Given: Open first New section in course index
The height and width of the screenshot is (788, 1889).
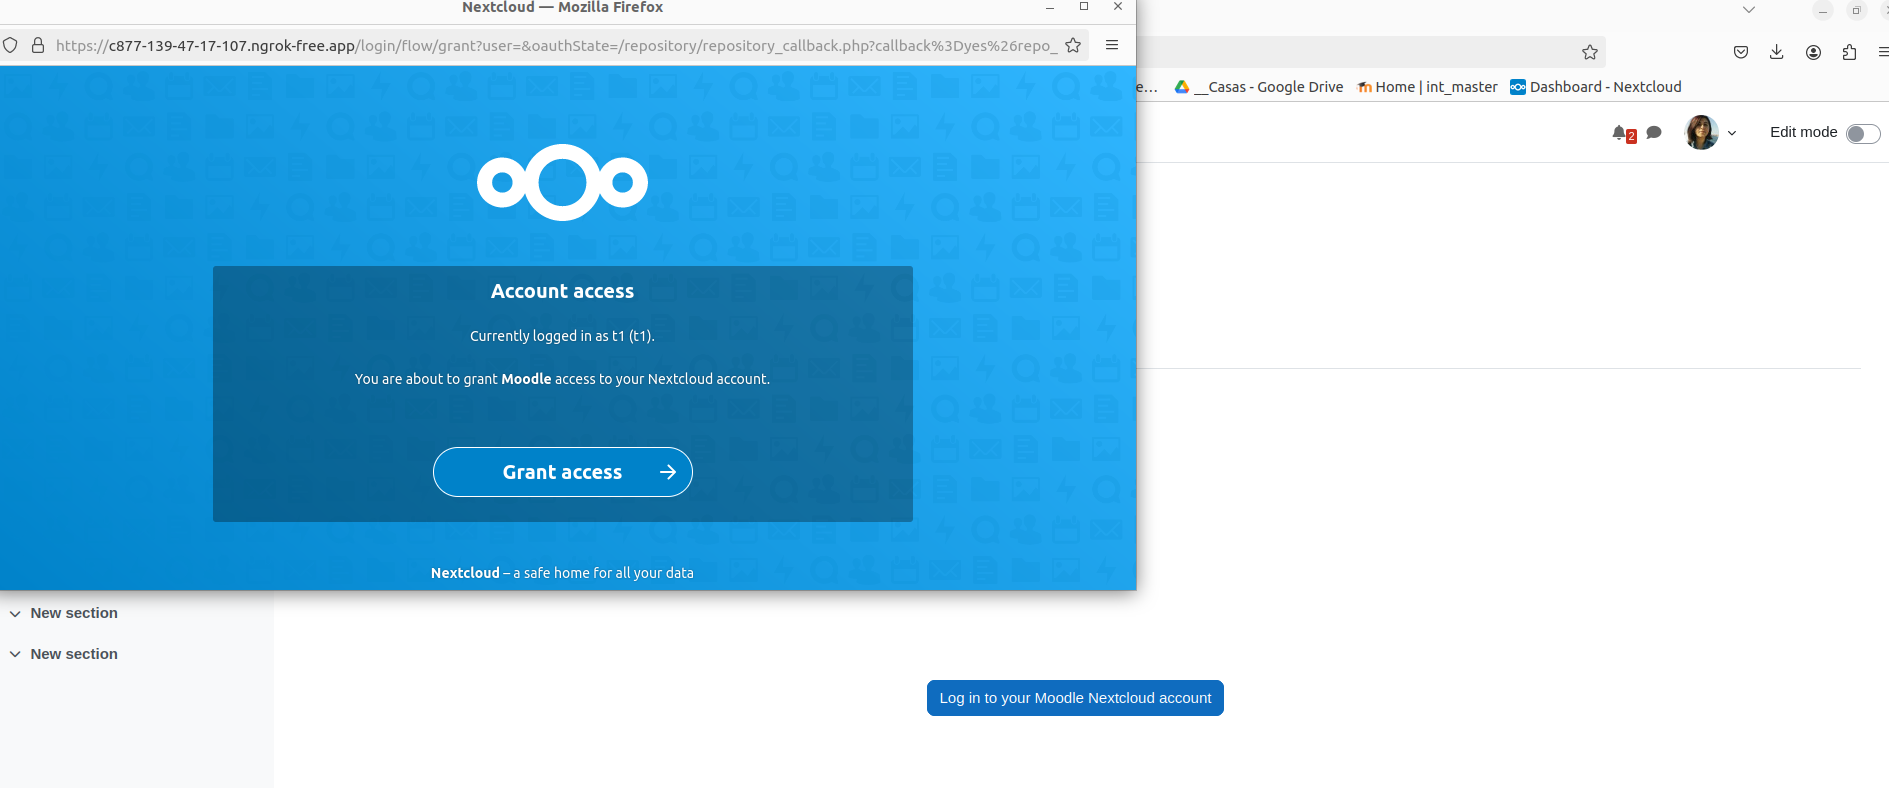Looking at the screenshot, I should [x=74, y=613].
